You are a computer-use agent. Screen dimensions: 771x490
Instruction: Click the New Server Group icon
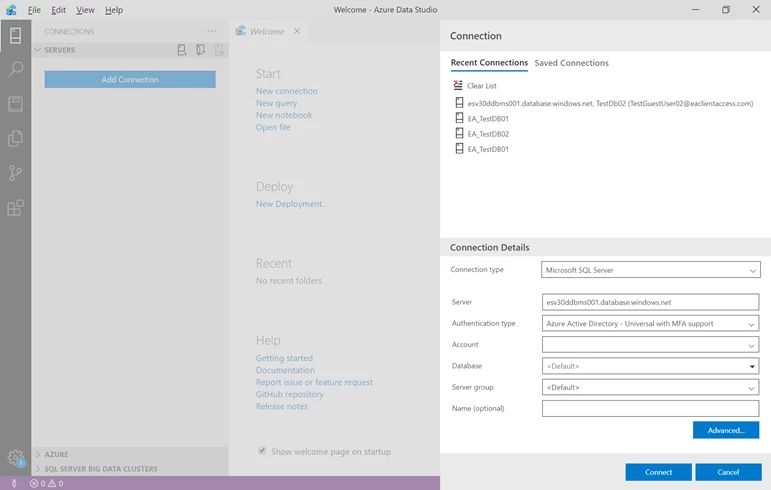pyautogui.click(x=201, y=50)
